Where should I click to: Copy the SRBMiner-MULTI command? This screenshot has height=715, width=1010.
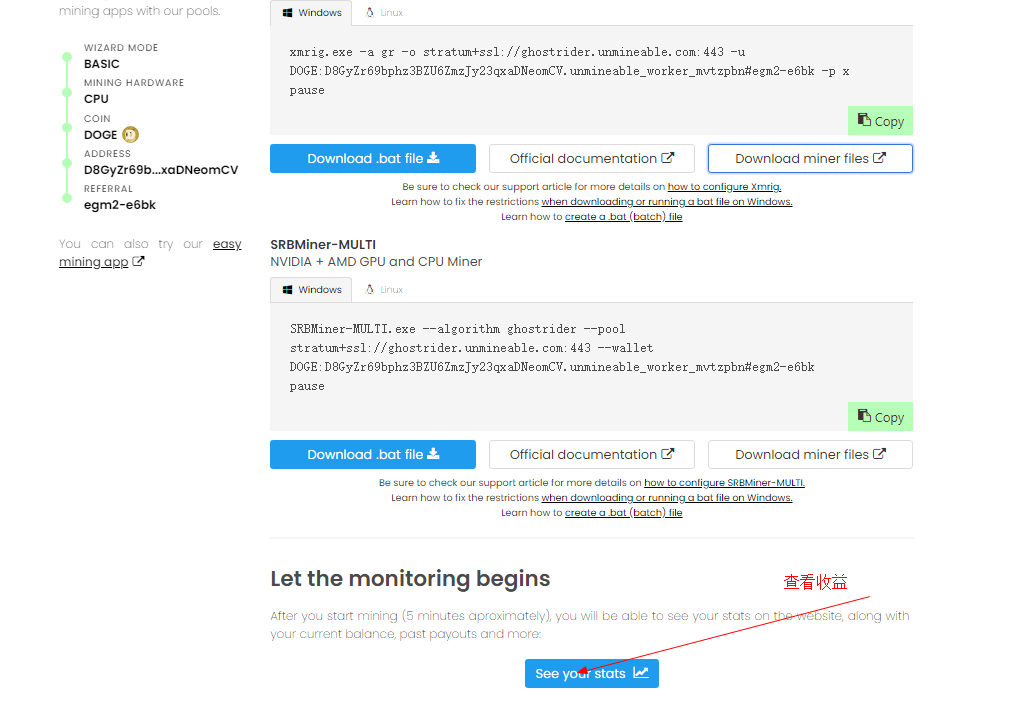(x=880, y=417)
